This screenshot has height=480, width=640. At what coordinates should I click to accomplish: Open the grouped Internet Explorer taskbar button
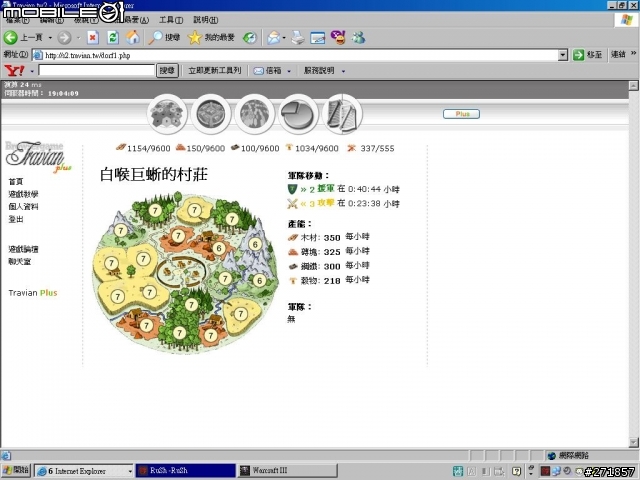(x=83, y=471)
